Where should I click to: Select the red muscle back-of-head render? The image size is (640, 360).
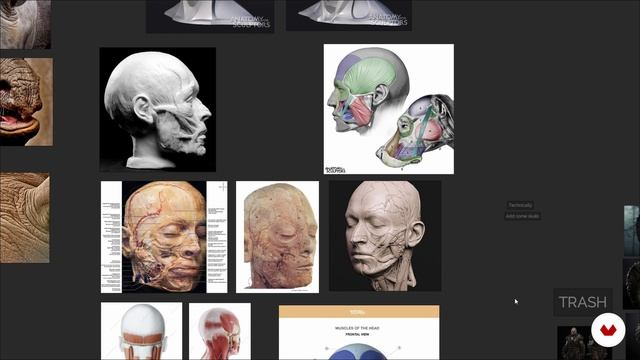220,331
